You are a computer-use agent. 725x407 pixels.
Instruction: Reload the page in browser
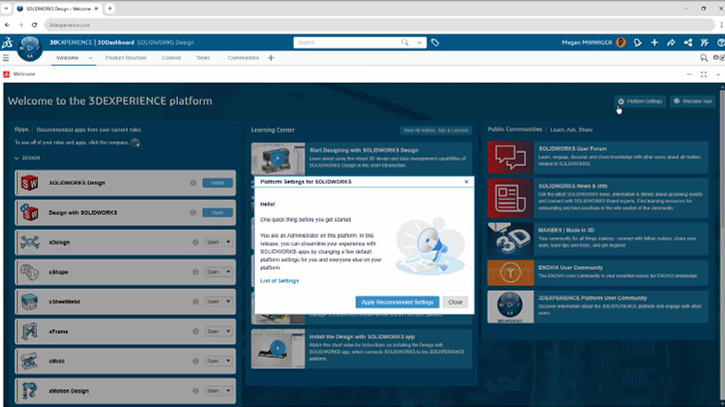pos(34,25)
